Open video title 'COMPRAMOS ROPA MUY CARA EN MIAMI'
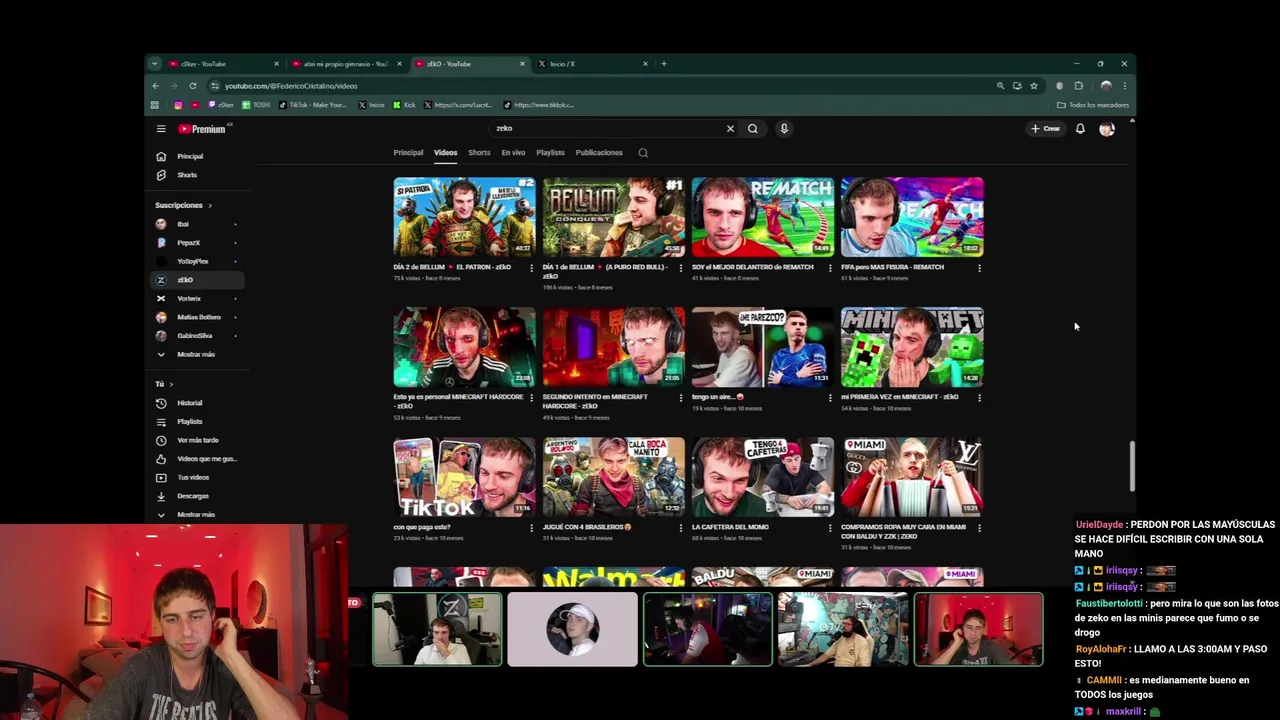The width and height of the screenshot is (1280, 720). (903, 531)
